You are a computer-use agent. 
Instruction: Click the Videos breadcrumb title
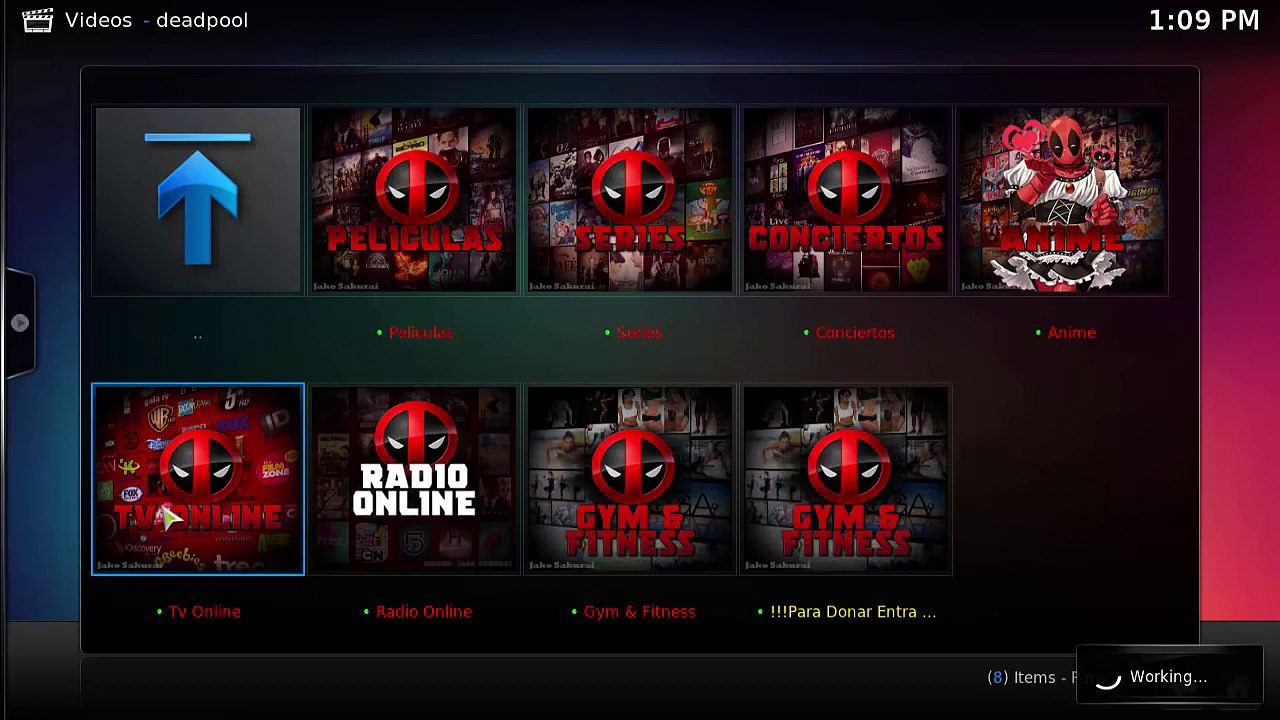(x=98, y=20)
